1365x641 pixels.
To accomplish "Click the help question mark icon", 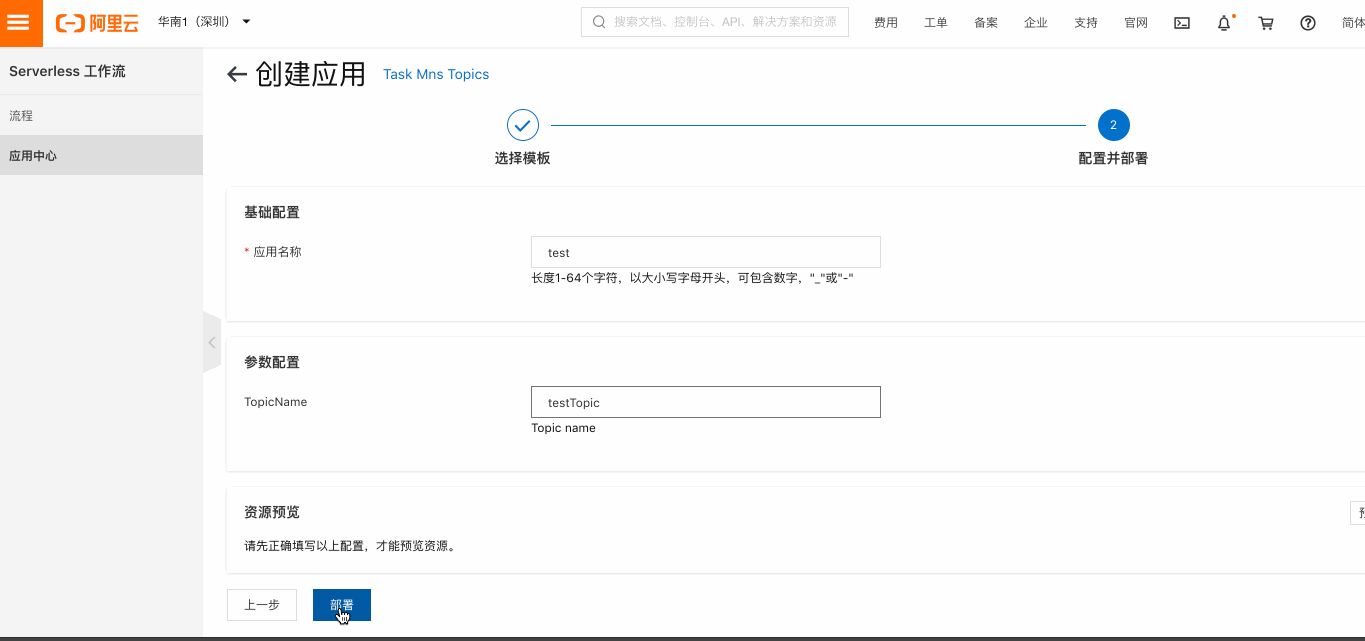I will pos(1307,22).
